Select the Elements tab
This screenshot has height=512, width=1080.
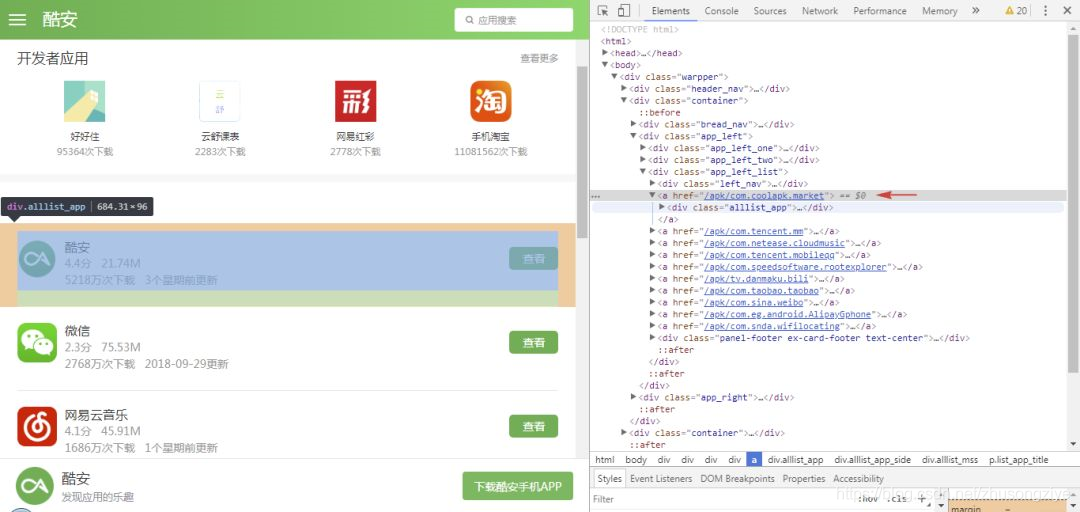[670, 10]
